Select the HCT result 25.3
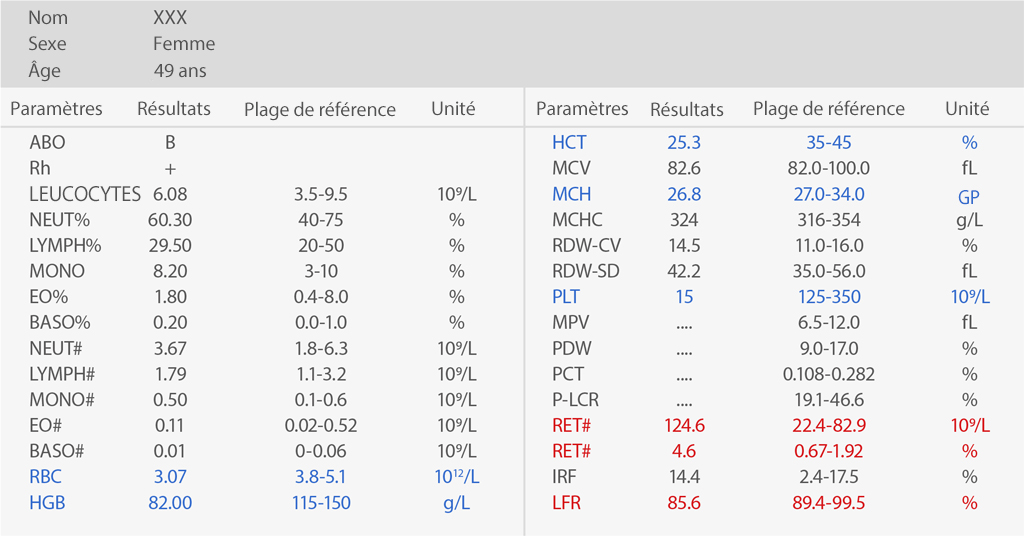Screen dimensions: 1024x536 coord(684,143)
